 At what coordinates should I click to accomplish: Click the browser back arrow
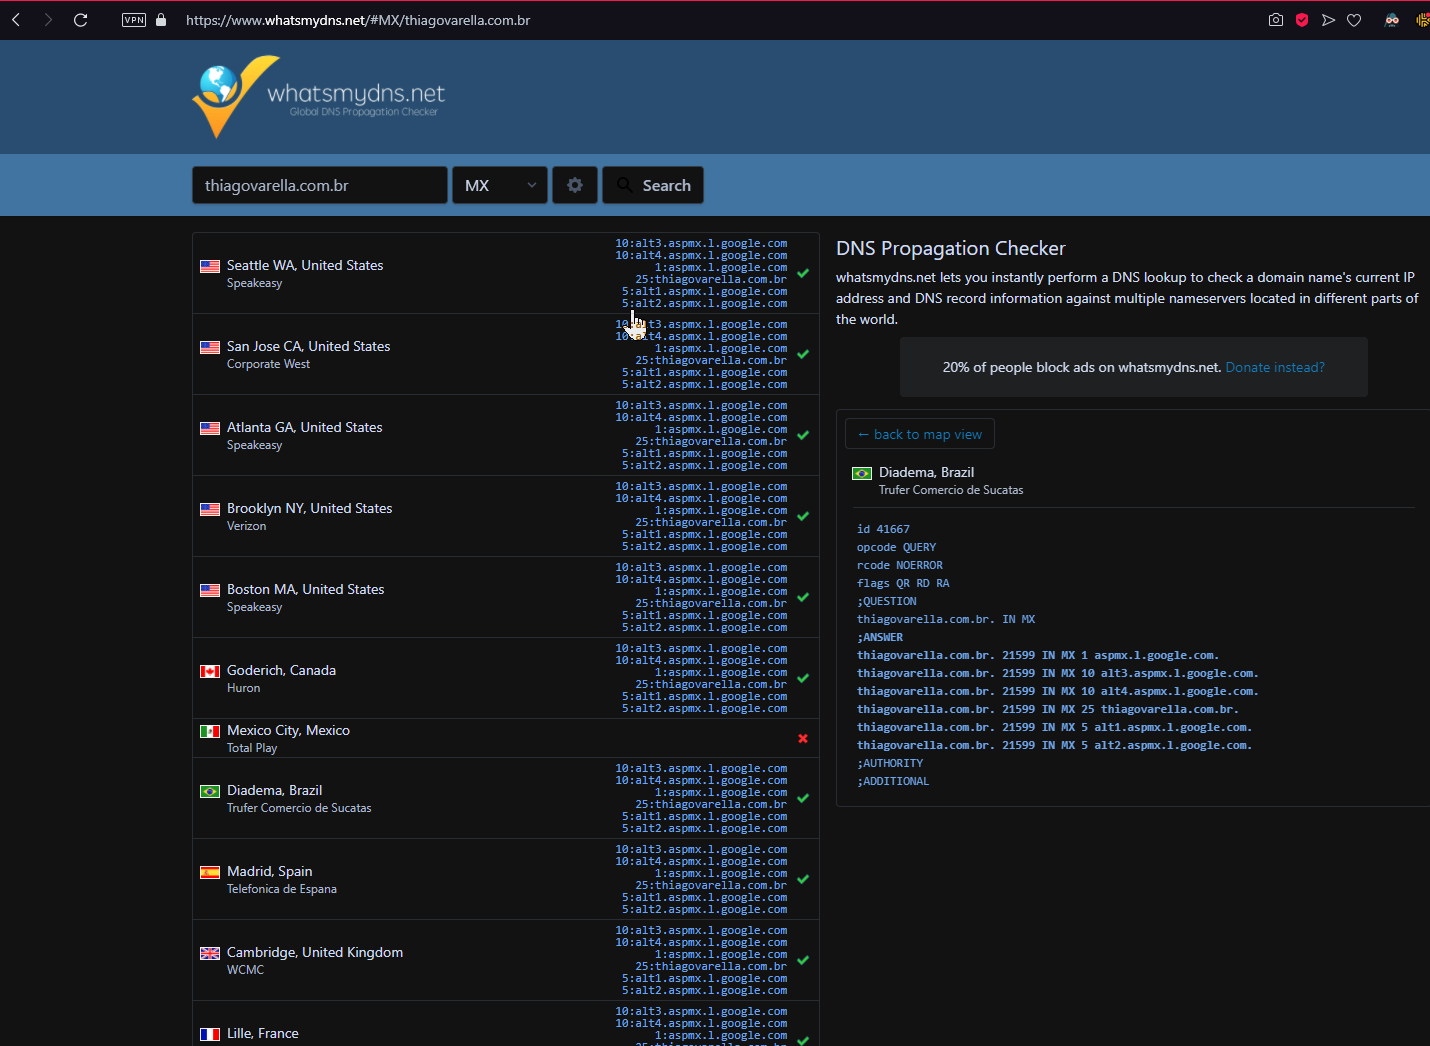click(16, 20)
